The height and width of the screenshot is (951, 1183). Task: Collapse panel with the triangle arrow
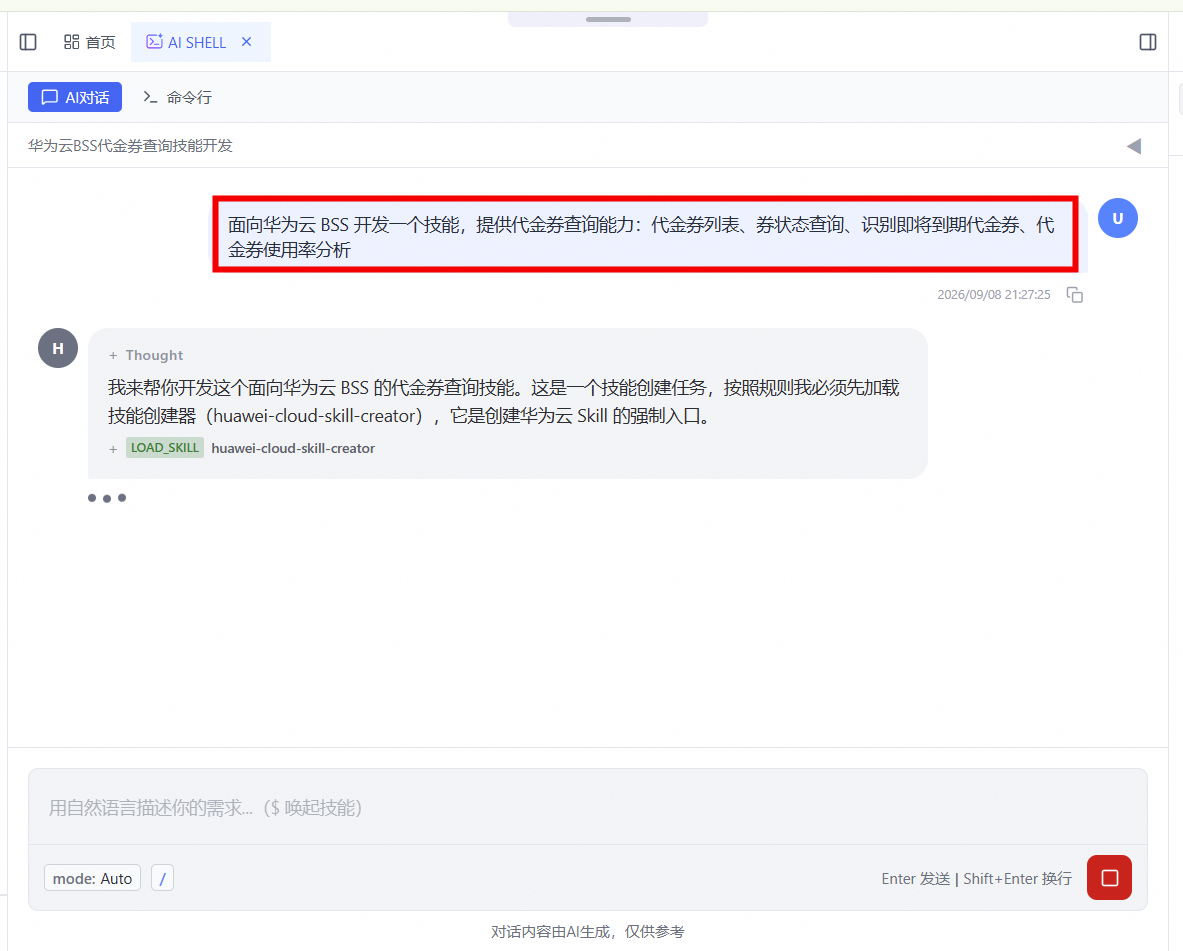(x=1133, y=146)
